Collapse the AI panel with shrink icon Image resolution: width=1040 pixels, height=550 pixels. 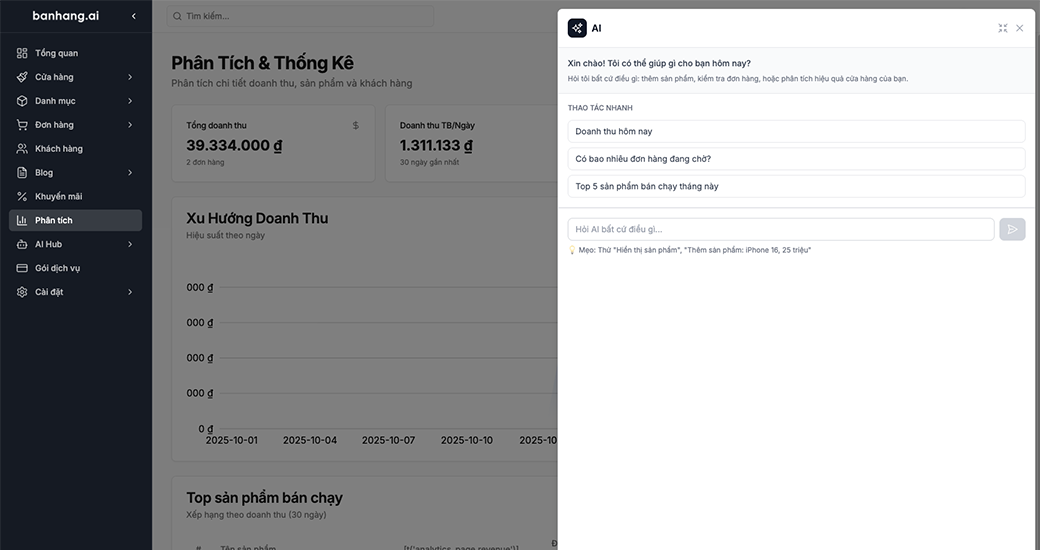click(1002, 28)
